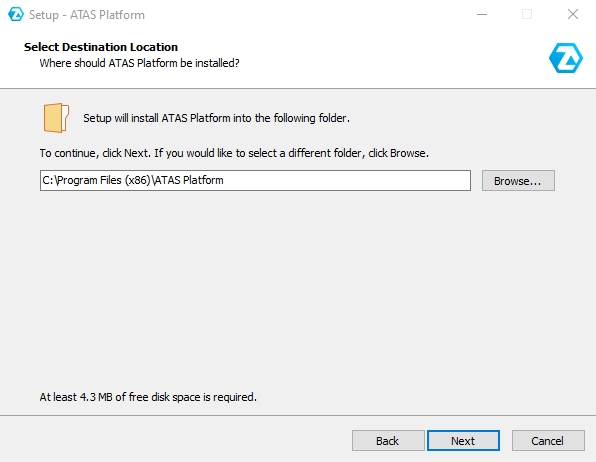Click the orange folder icon
The width and height of the screenshot is (596, 462).
pos(56,118)
